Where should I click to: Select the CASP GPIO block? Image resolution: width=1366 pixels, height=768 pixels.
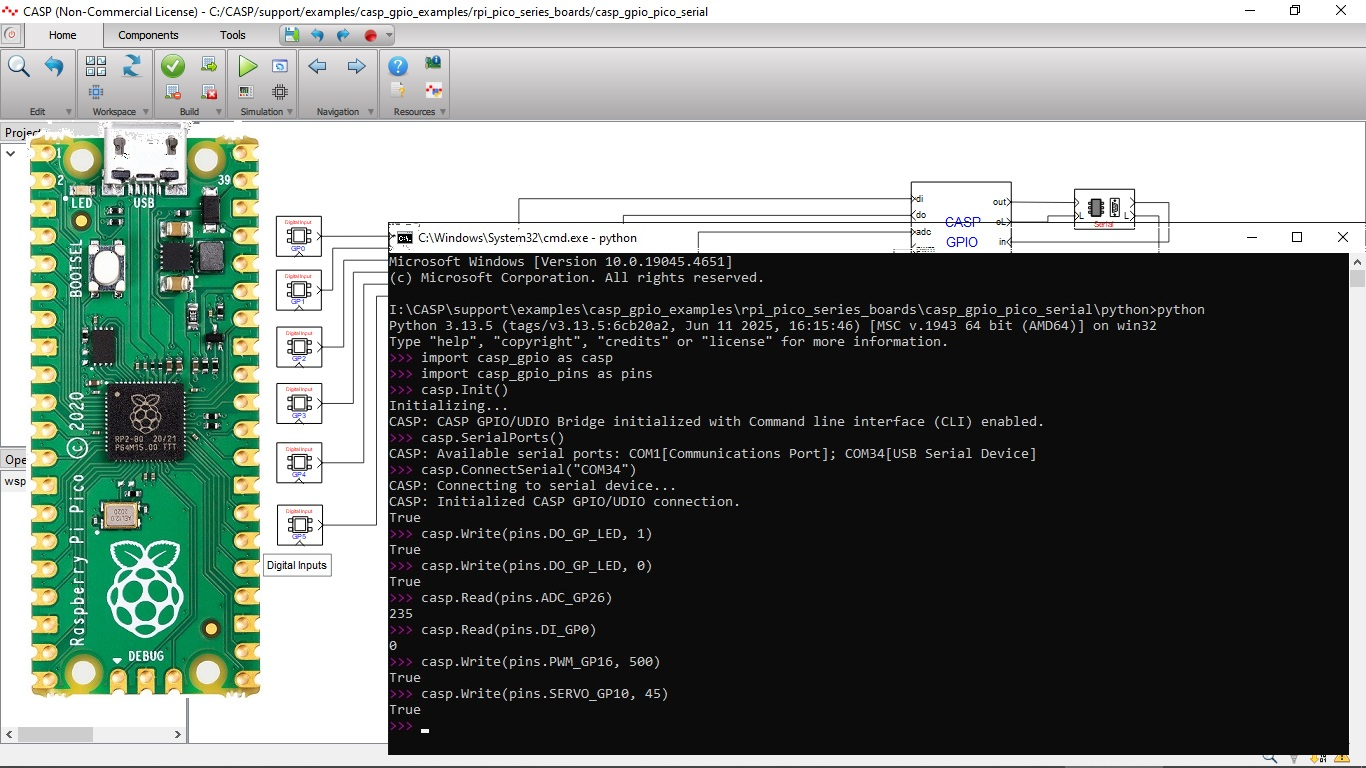tap(961, 217)
